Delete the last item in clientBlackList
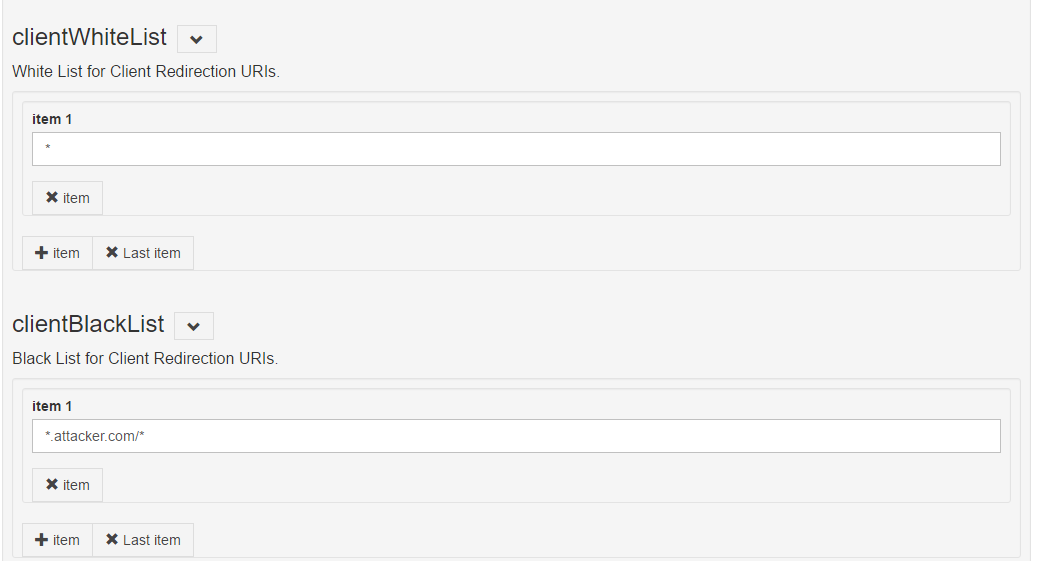The image size is (1061, 561). click(x=143, y=540)
